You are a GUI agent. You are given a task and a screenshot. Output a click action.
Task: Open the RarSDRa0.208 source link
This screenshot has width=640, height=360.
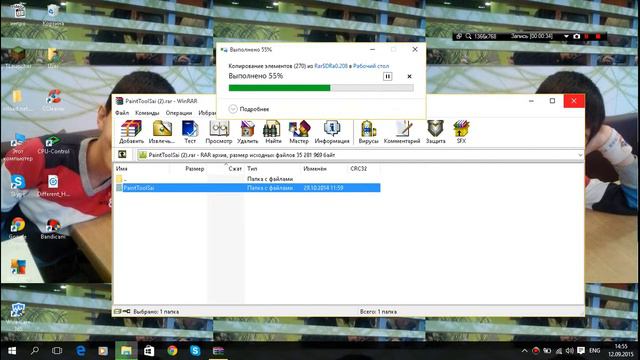331,66
